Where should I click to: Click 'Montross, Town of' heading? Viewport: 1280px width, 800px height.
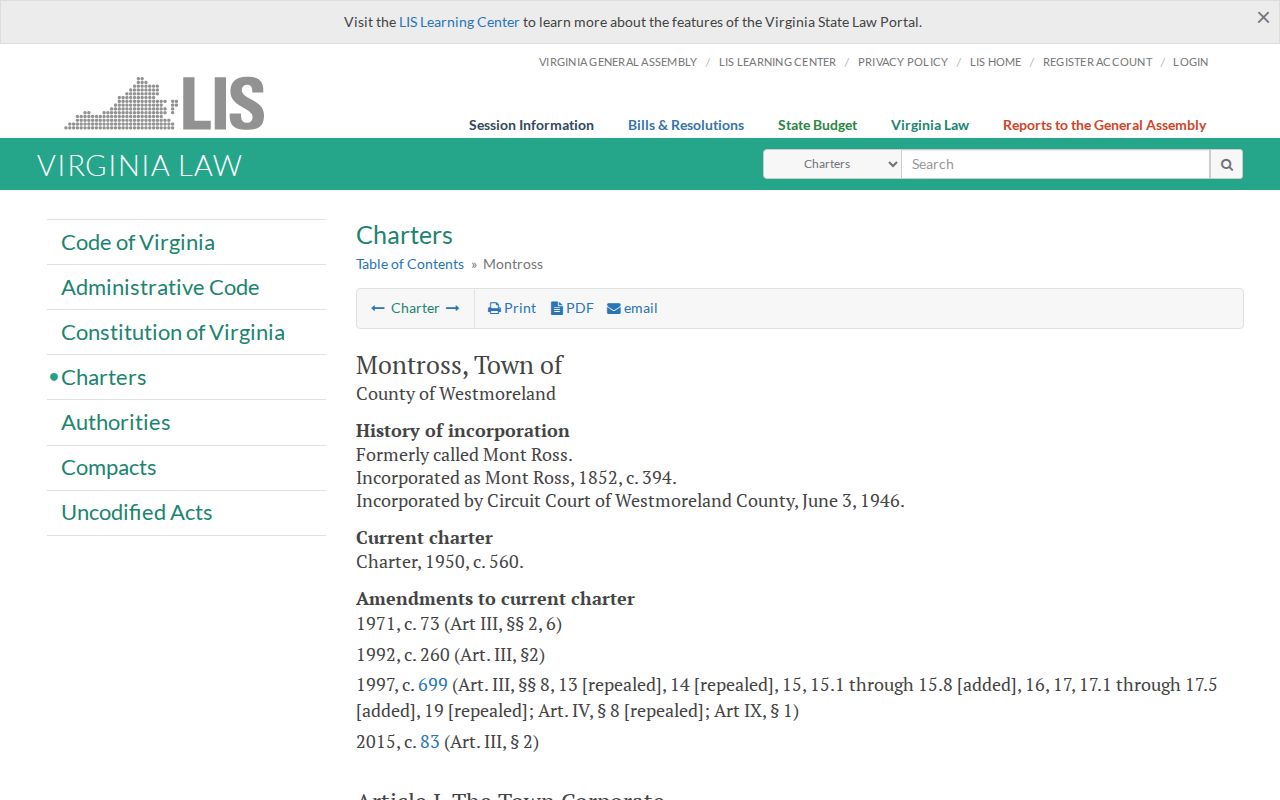(459, 365)
